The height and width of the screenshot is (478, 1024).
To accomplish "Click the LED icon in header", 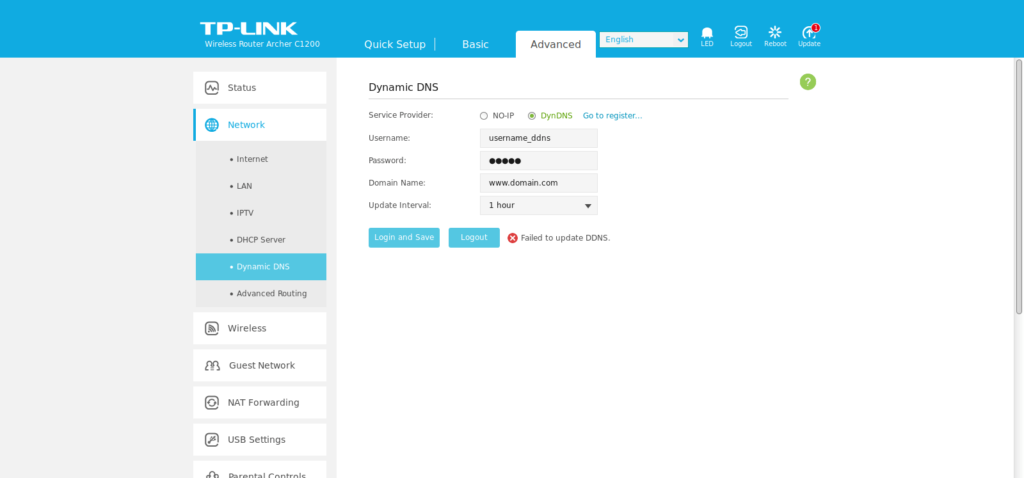I will 707,33.
